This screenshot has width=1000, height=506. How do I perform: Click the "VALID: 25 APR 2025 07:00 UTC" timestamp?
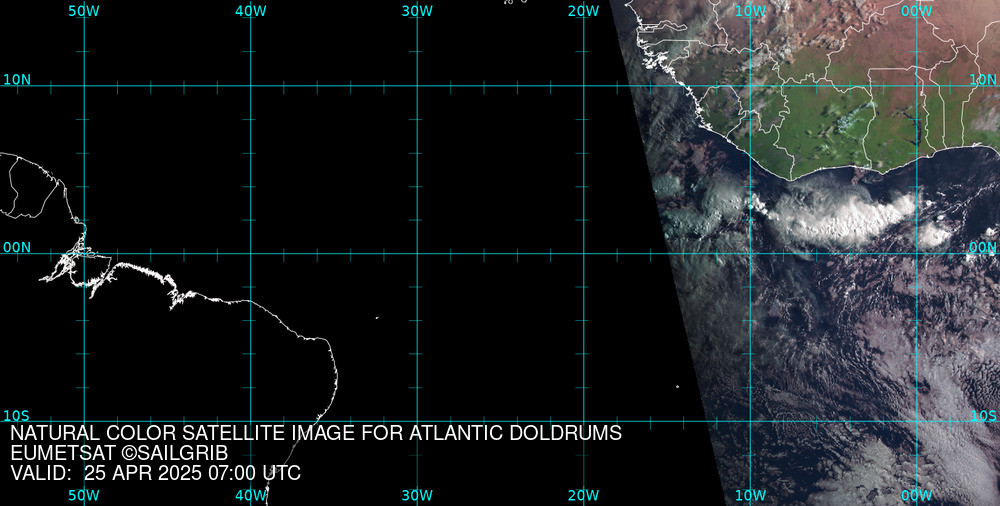(156, 473)
